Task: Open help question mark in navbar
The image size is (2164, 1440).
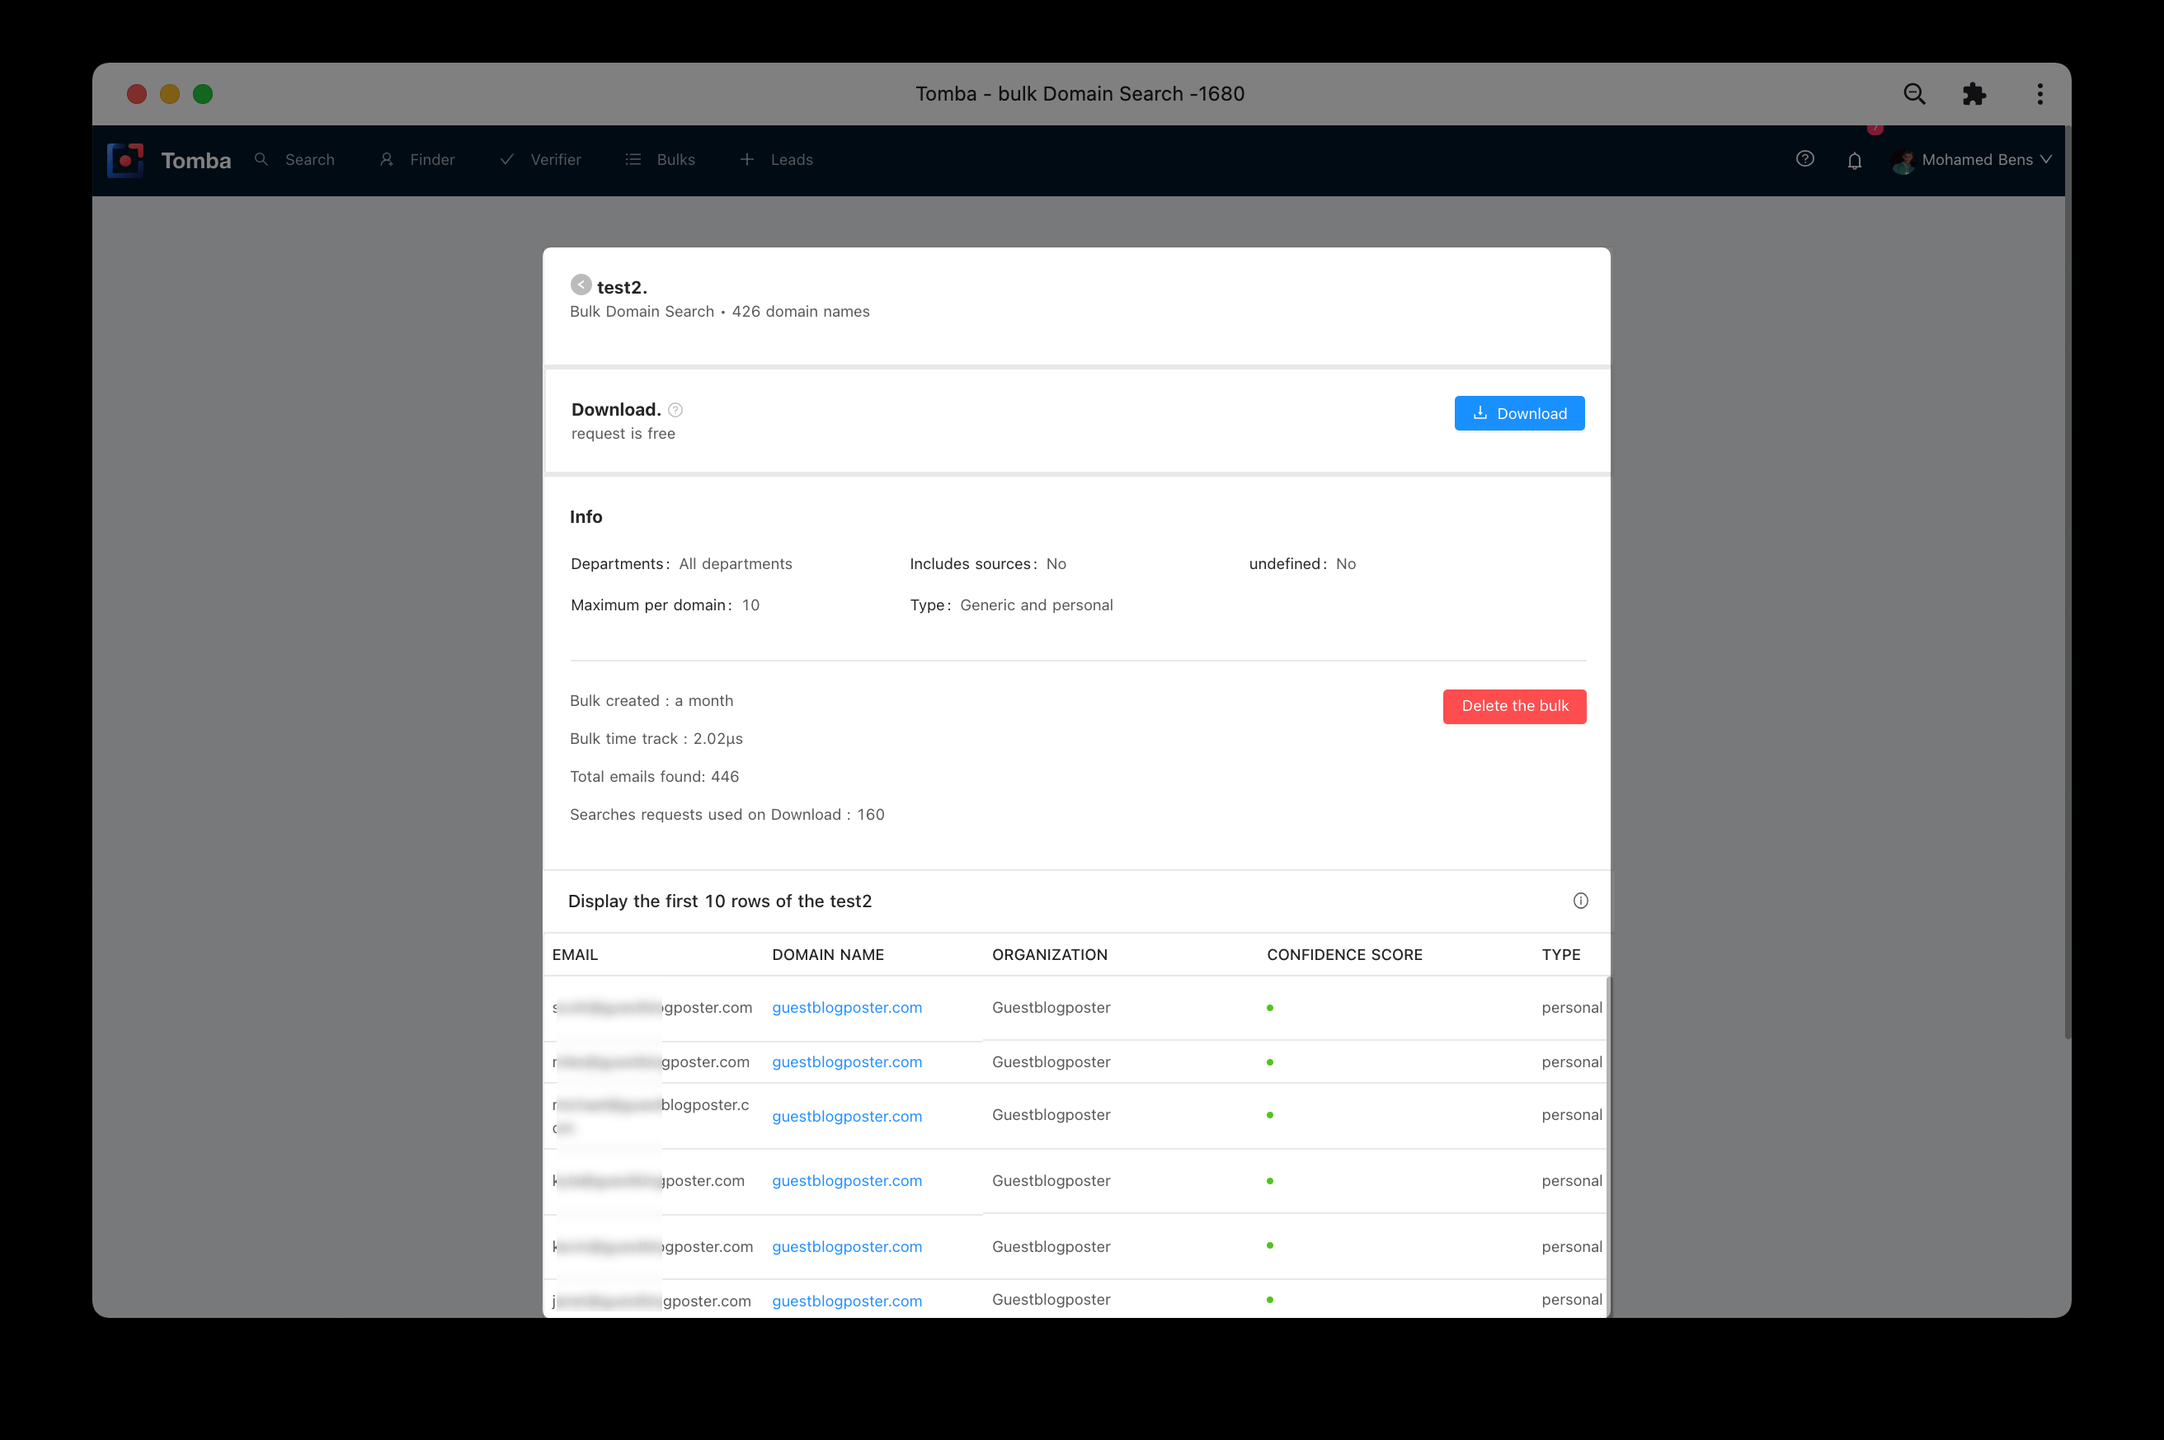Action: pos(1805,159)
